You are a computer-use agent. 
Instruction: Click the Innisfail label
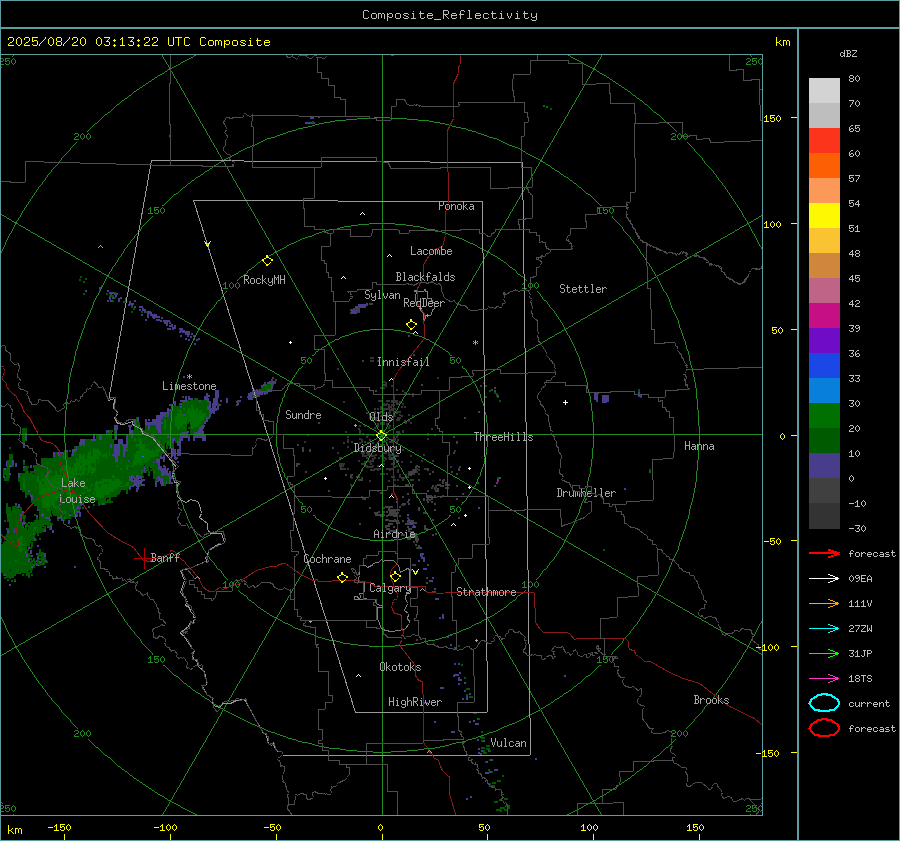point(403,362)
